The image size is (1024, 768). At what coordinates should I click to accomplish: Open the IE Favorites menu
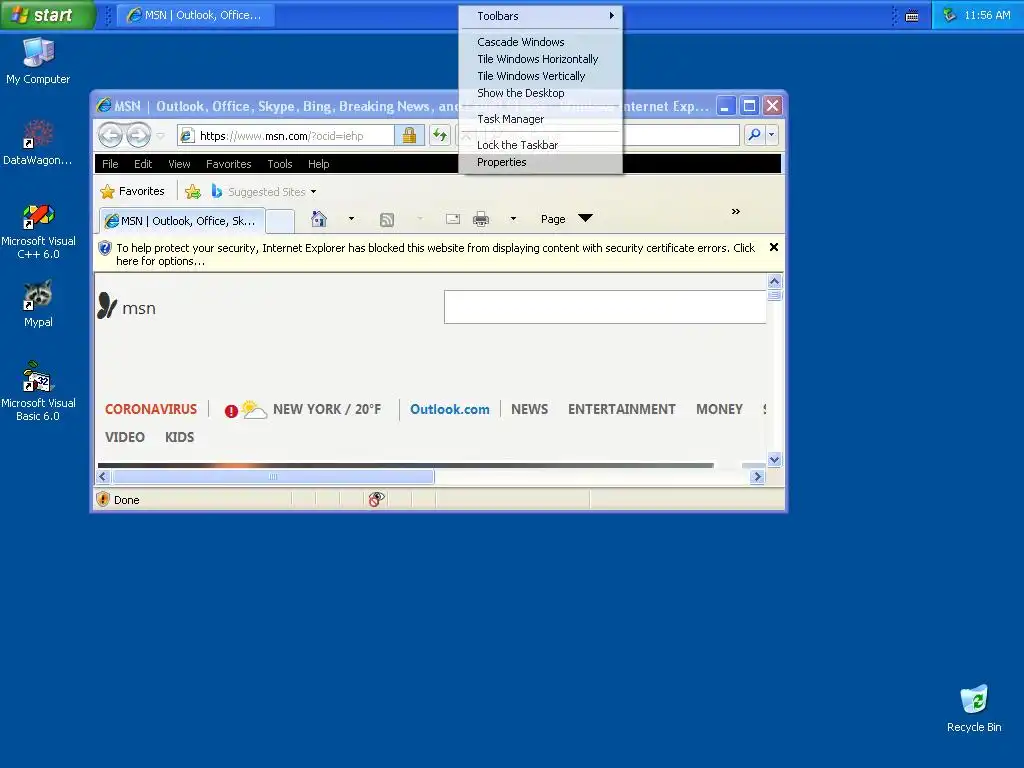coord(229,164)
